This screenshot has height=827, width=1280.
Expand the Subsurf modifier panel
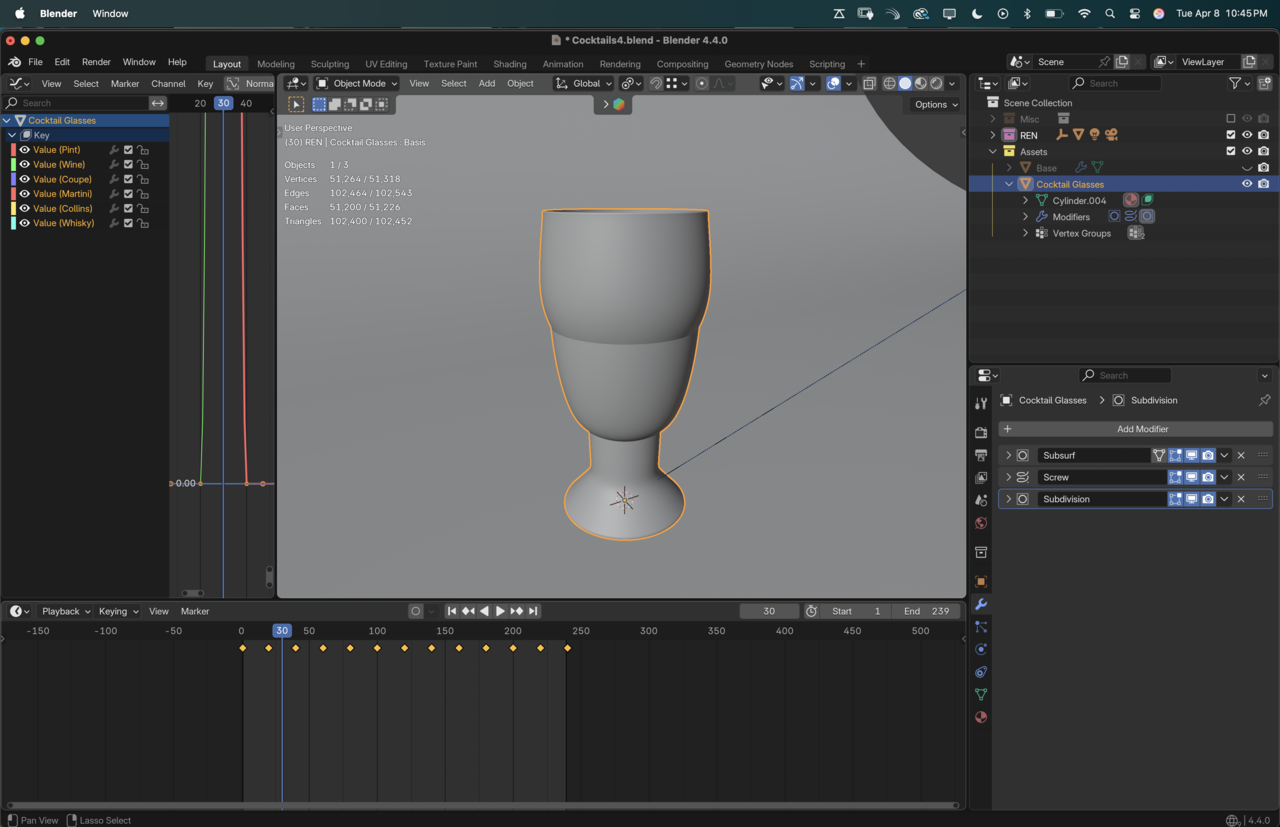1008,456
